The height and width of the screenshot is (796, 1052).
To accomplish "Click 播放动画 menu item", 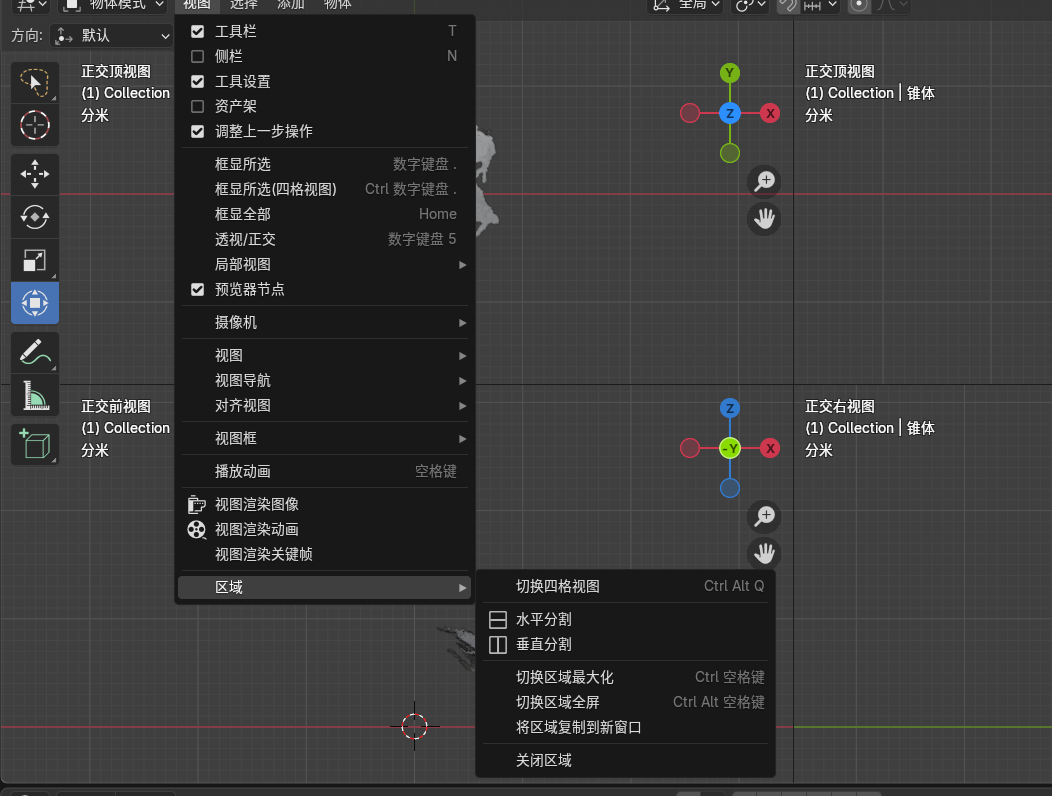I will click(325, 471).
